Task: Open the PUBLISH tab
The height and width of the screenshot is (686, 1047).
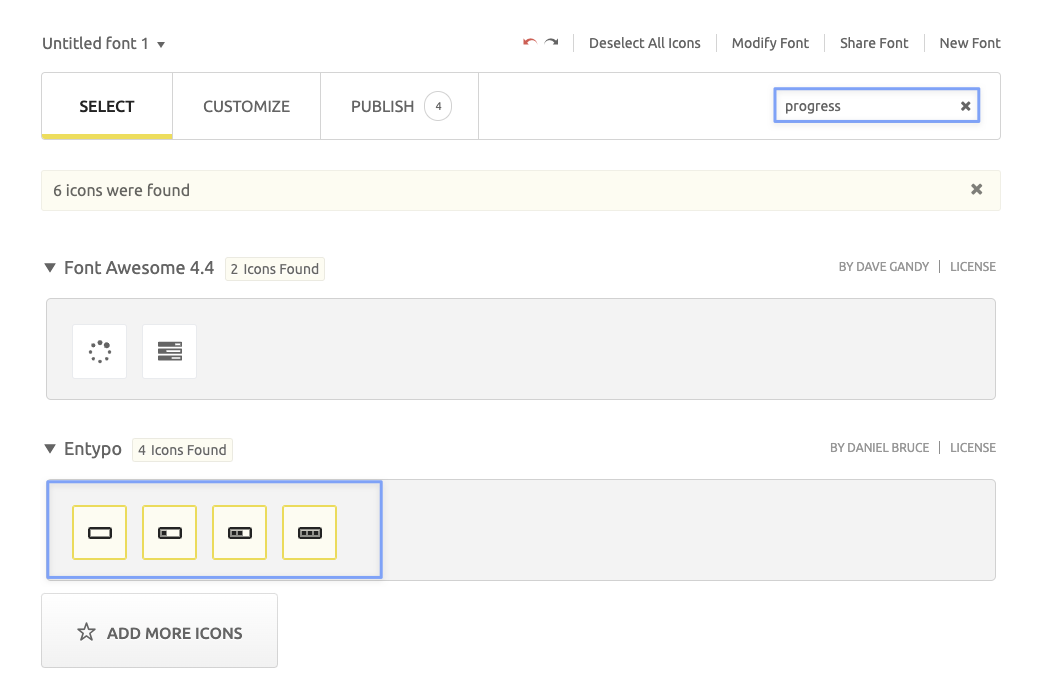Action: point(382,106)
